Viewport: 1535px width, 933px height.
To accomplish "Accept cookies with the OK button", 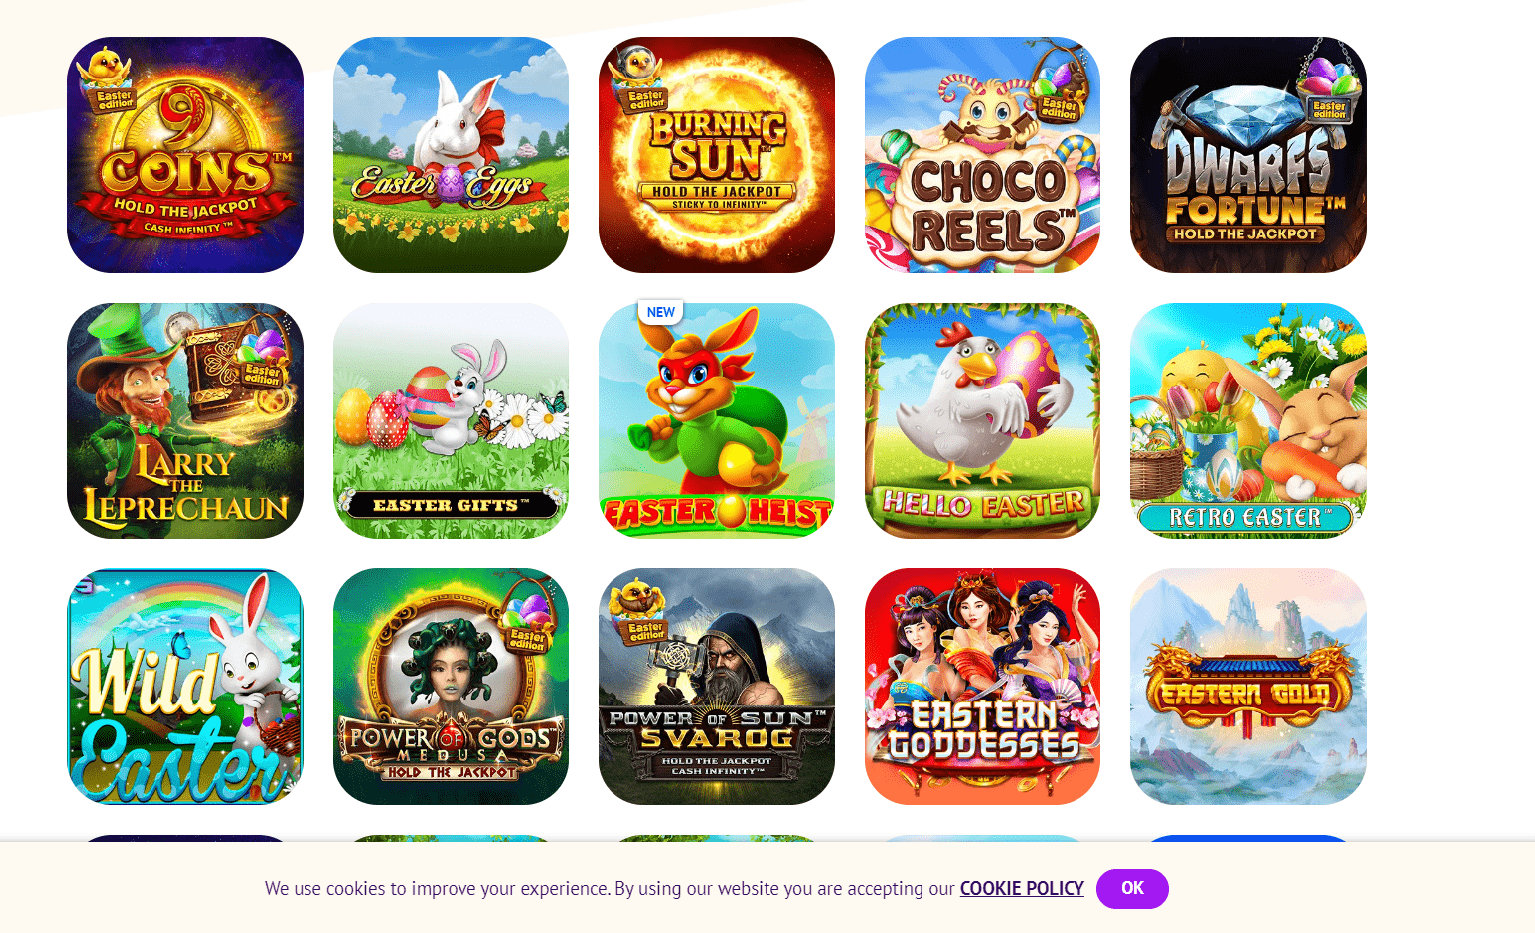I will pos(1132,889).
